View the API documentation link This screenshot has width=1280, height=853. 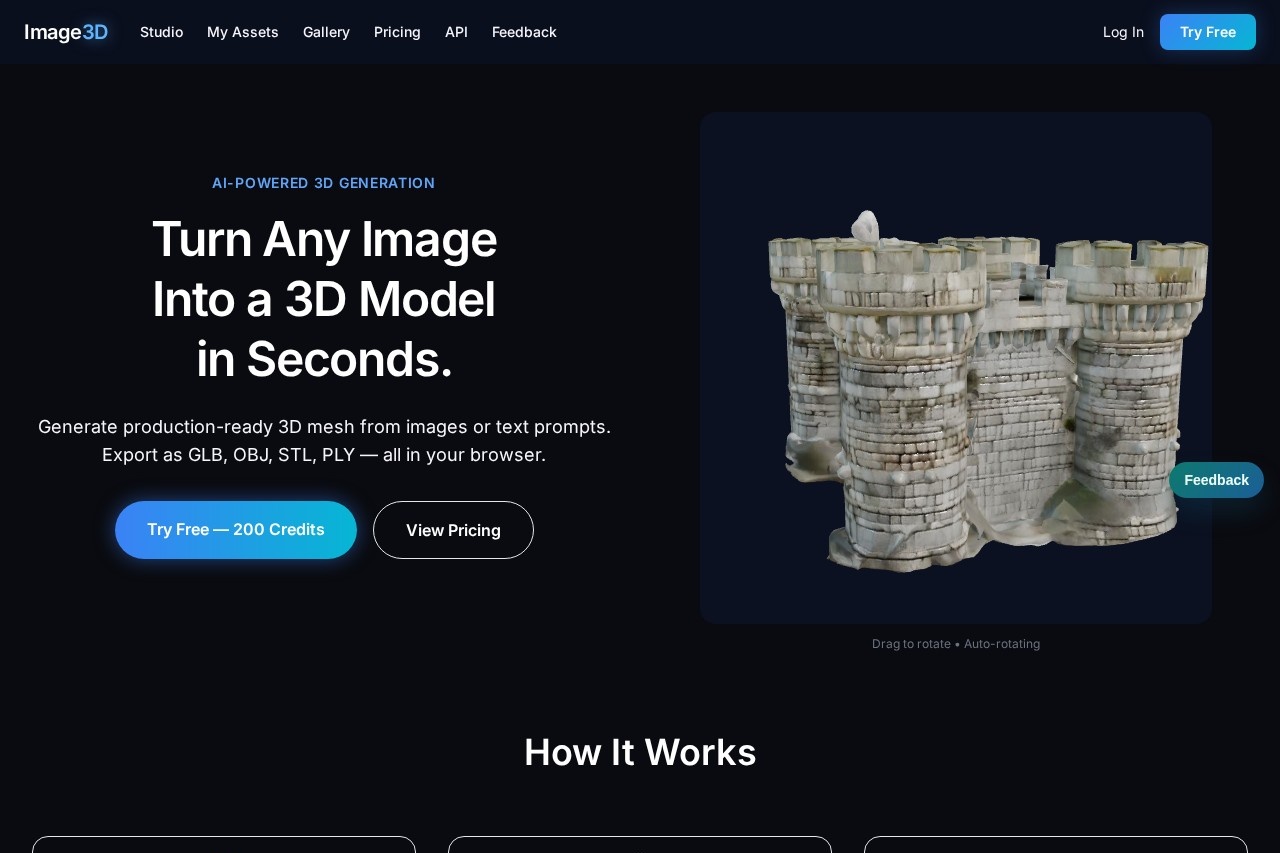456,32
